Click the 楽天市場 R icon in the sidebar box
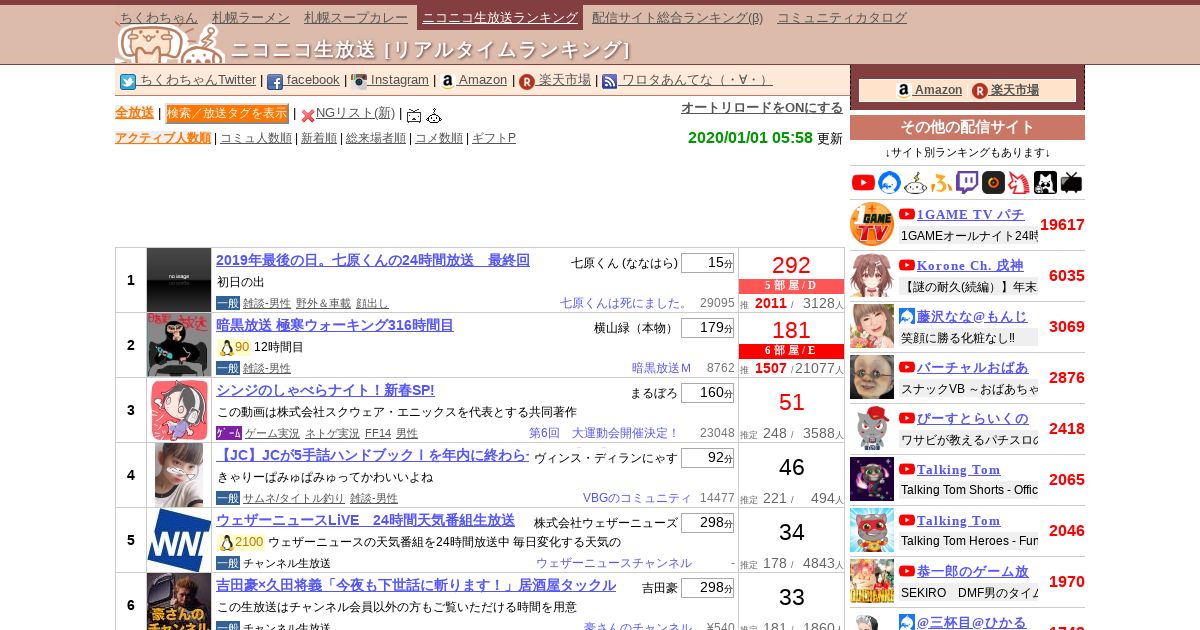This screenshot has width=1200, height=630. tap(980, 90)
